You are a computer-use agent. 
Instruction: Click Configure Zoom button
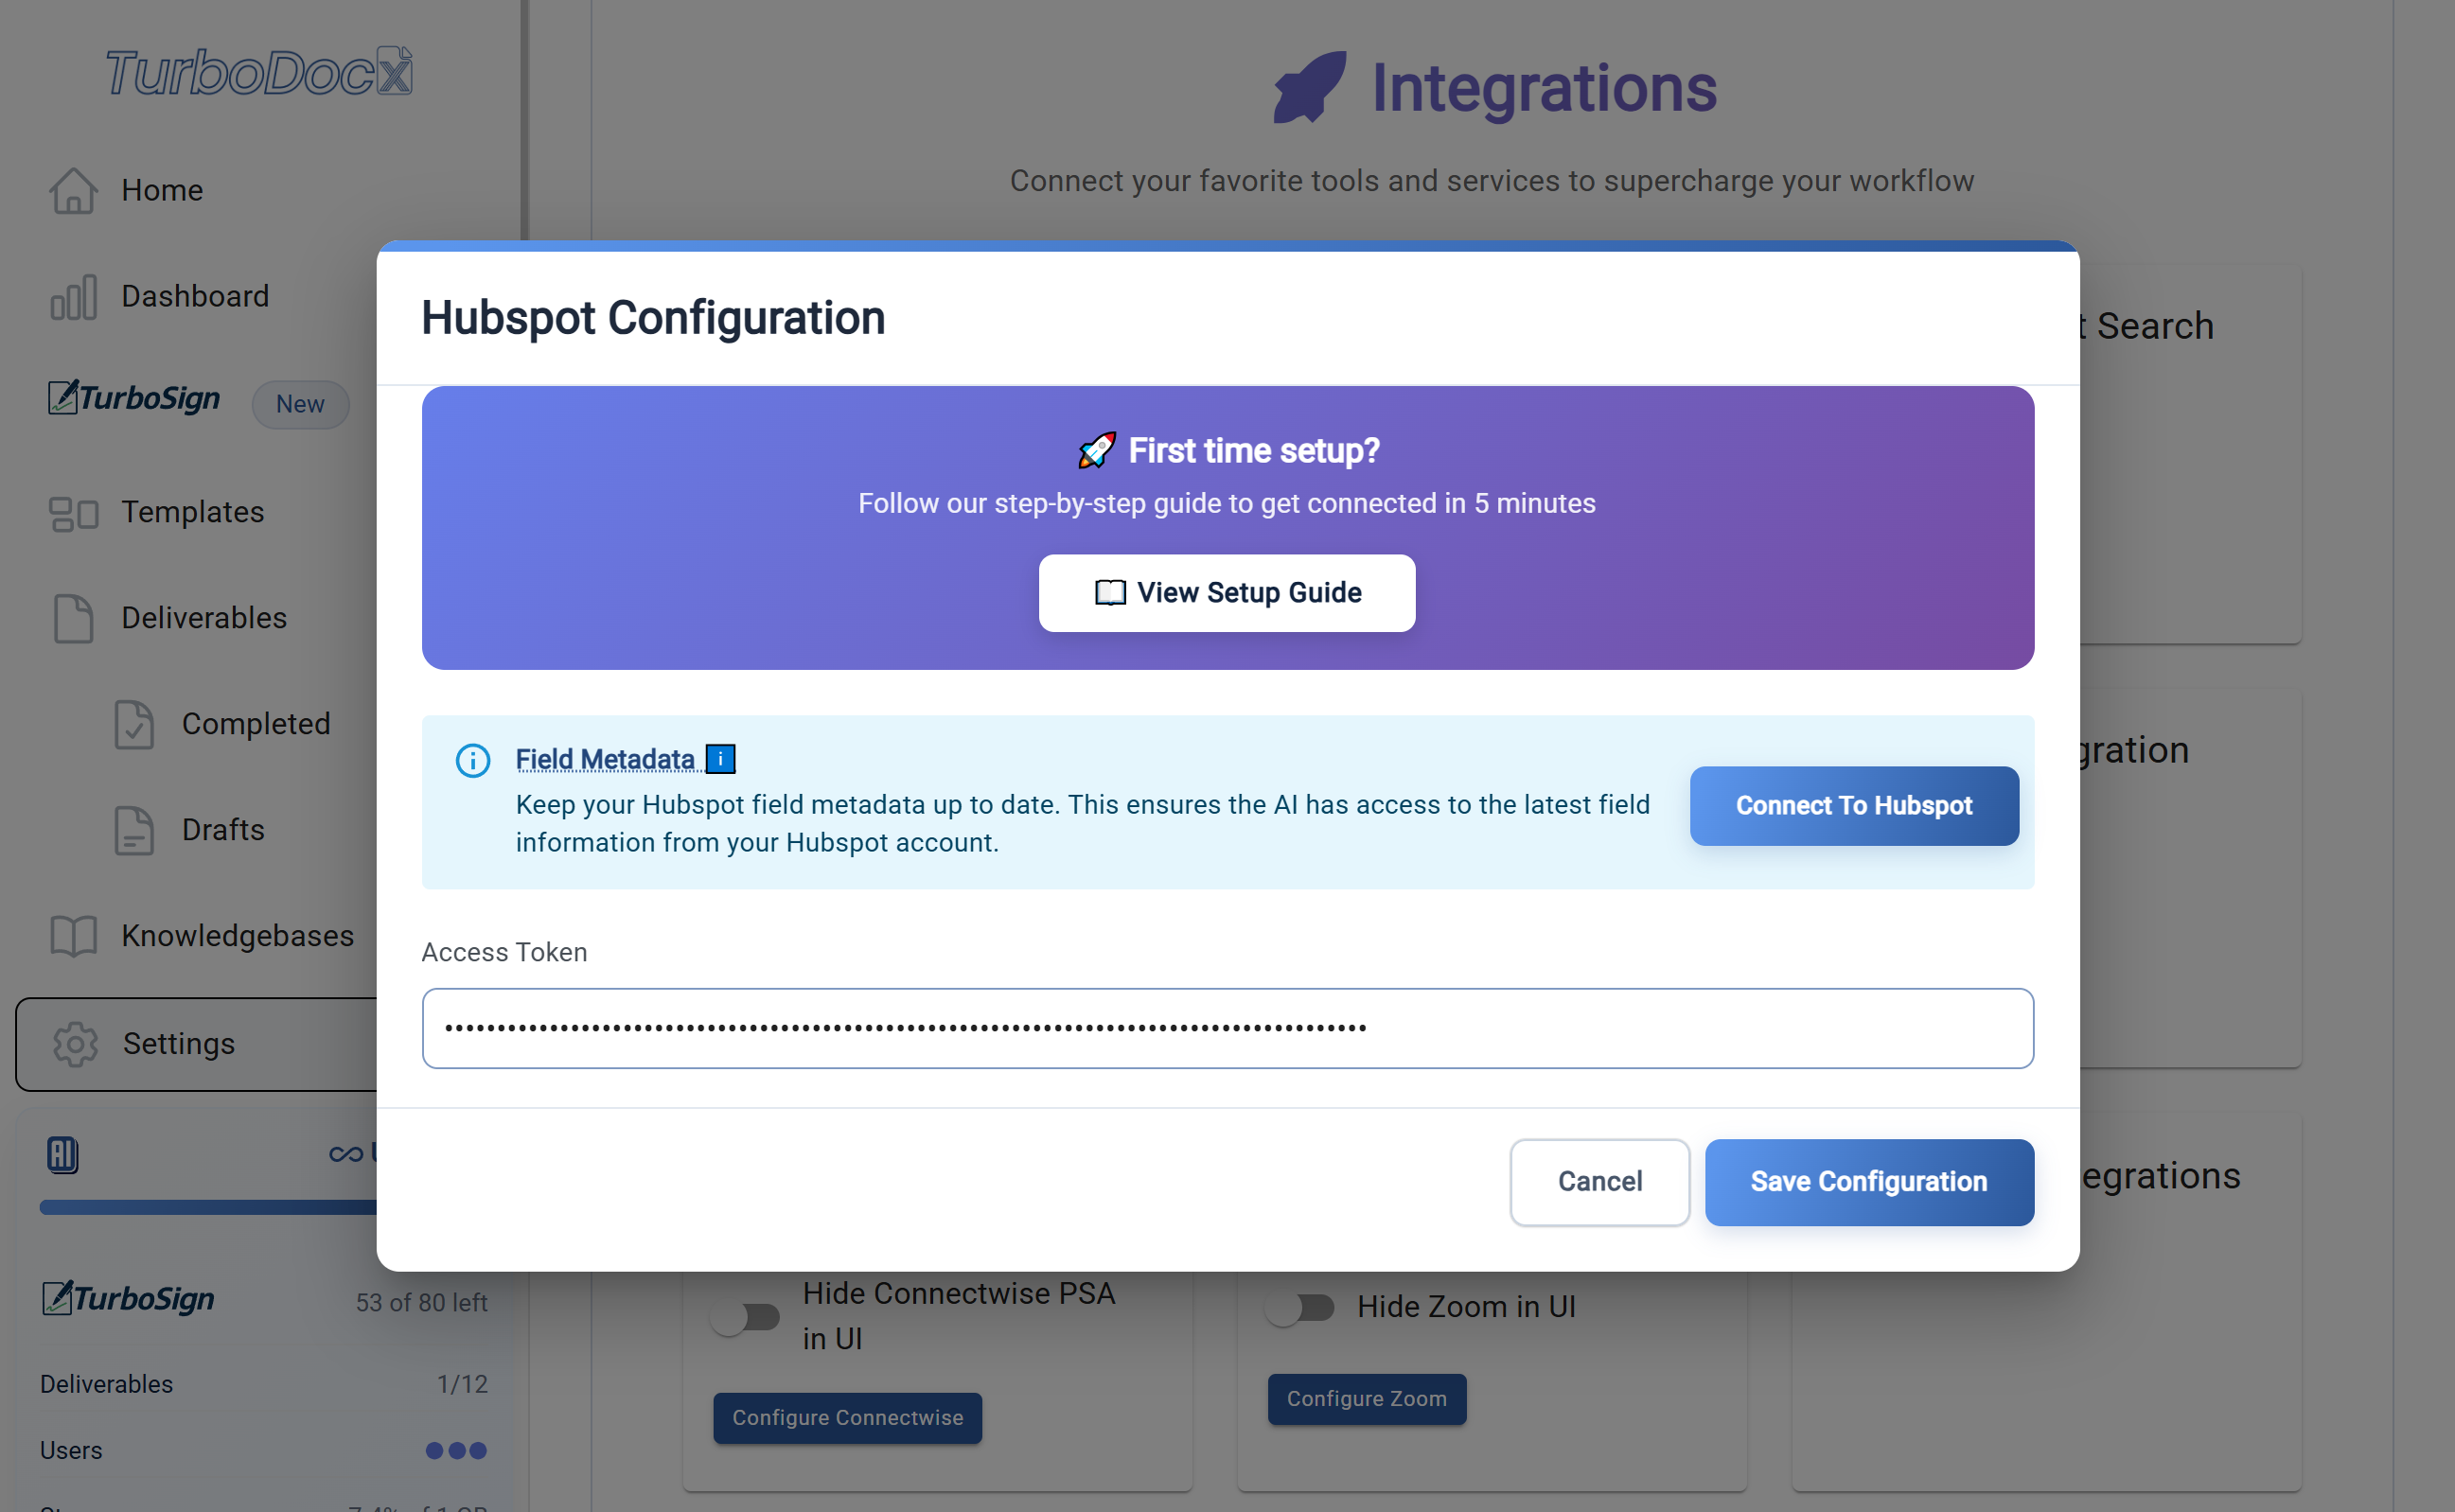(x=1367, y=1399)
